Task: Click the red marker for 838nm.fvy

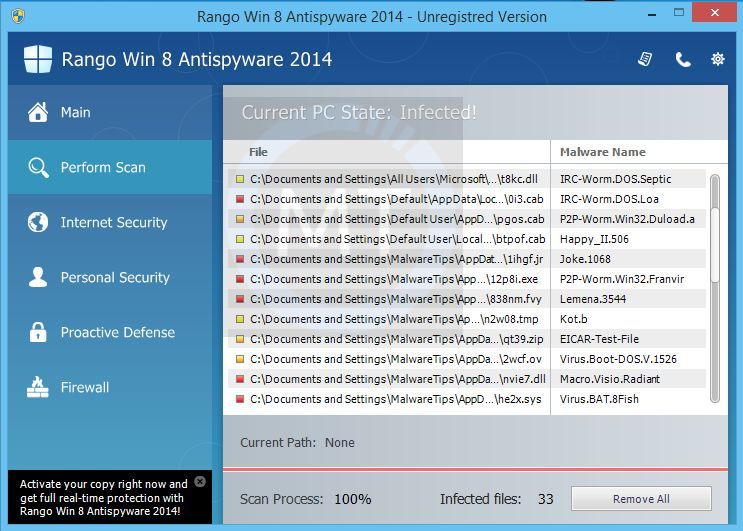Action: [x=240, y=299]
